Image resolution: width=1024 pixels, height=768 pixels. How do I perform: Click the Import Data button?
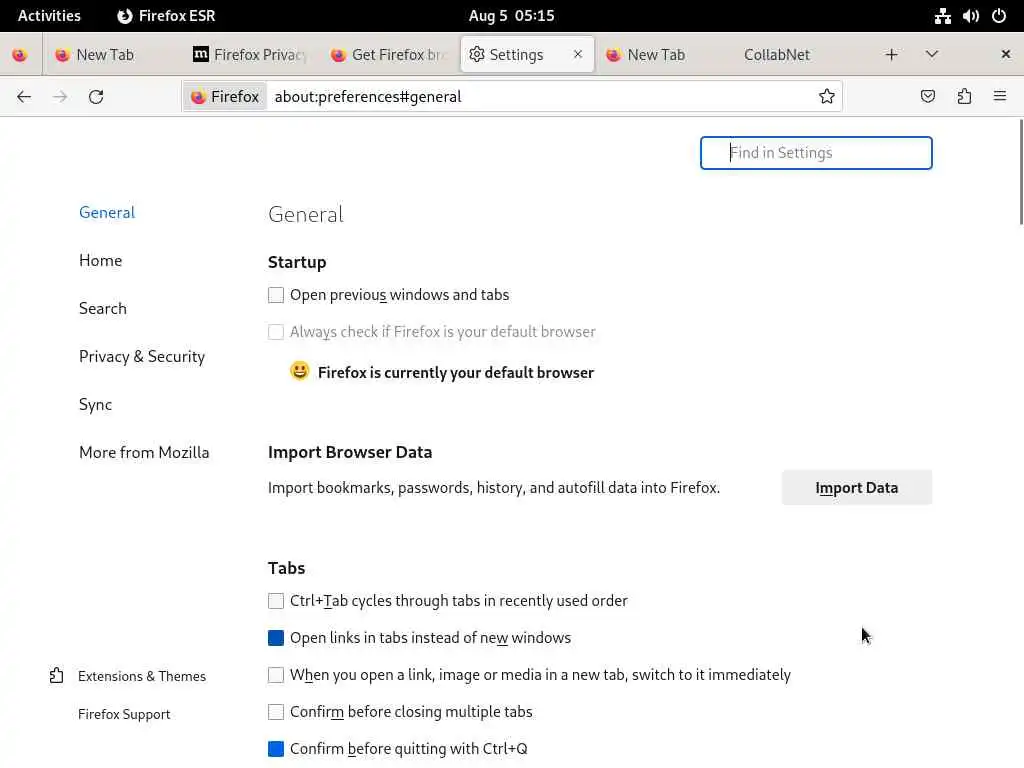pyautogui.click(x=856, y=488)
